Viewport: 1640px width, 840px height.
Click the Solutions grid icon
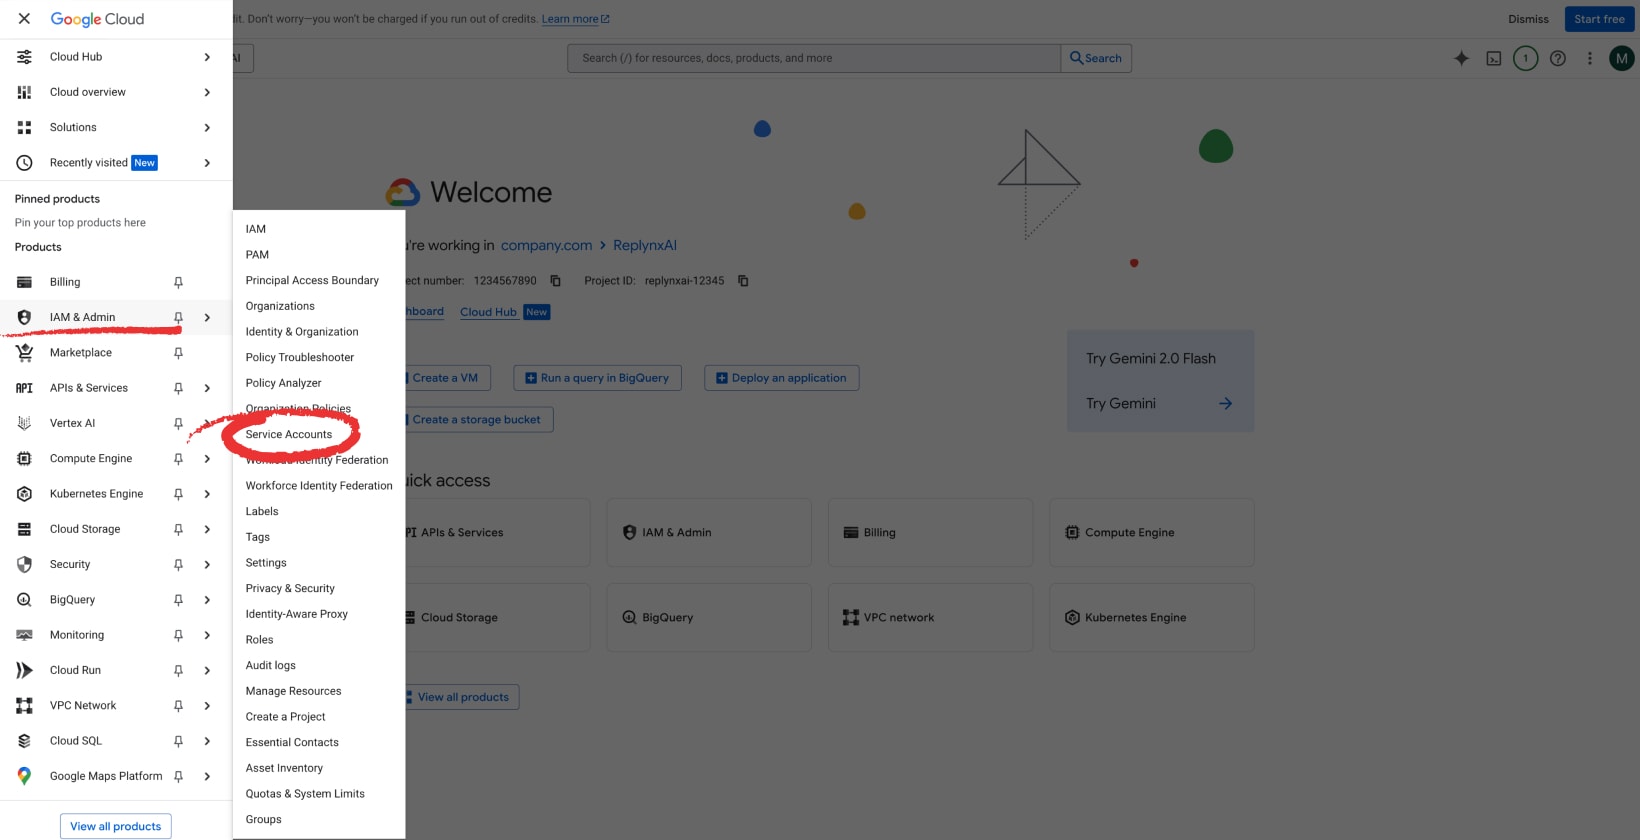(x=24, y=127)
